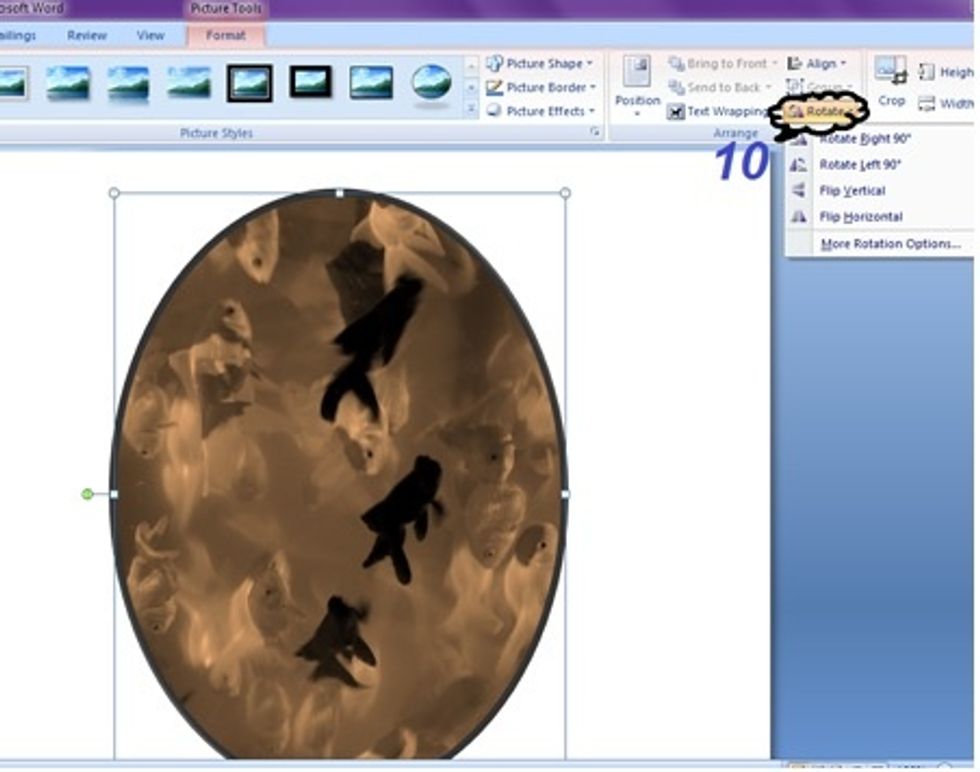Open the Picture Styles dialog launcher
Image resolution: width=980 pixels, height=772 pixels.
coord(594,132)
